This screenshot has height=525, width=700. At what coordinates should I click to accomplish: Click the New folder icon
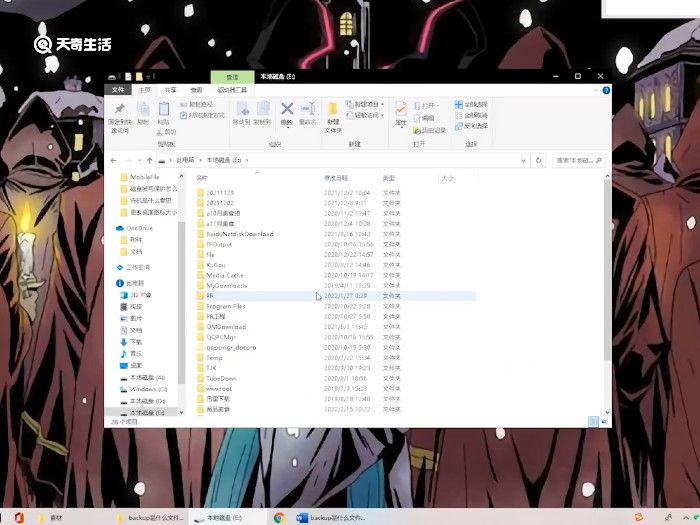tap(333, 108)
